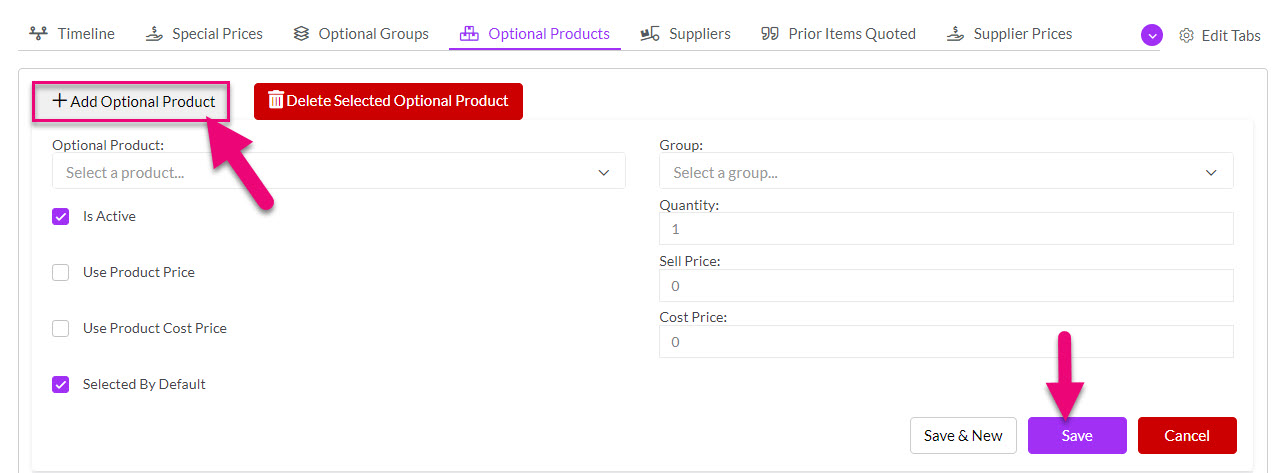Add an optional product

pyautogui.click(x=133, y=101)
